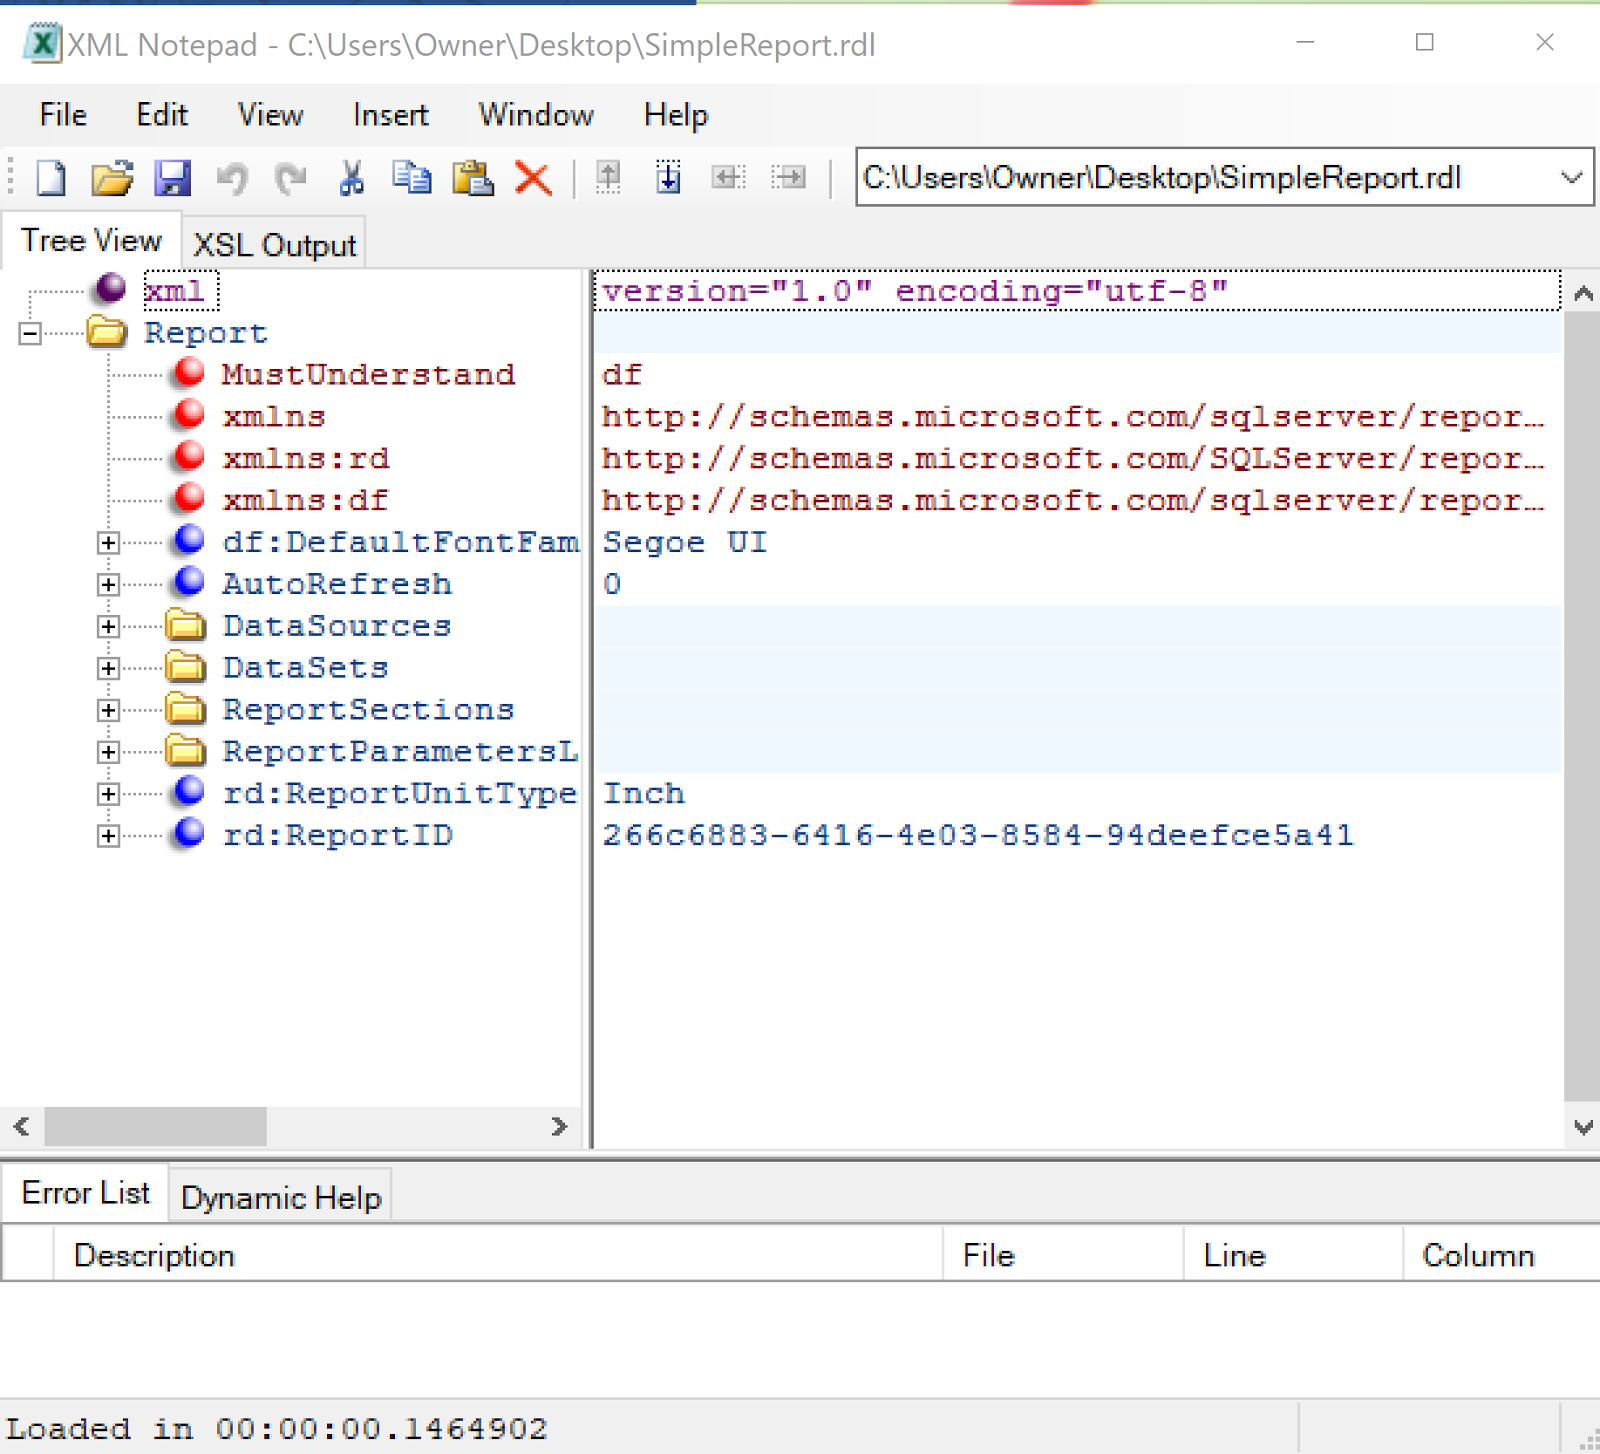The image size is (1600, 1454).
Task: Select the MustUnderstand attribute node
Action: [368, 374]
